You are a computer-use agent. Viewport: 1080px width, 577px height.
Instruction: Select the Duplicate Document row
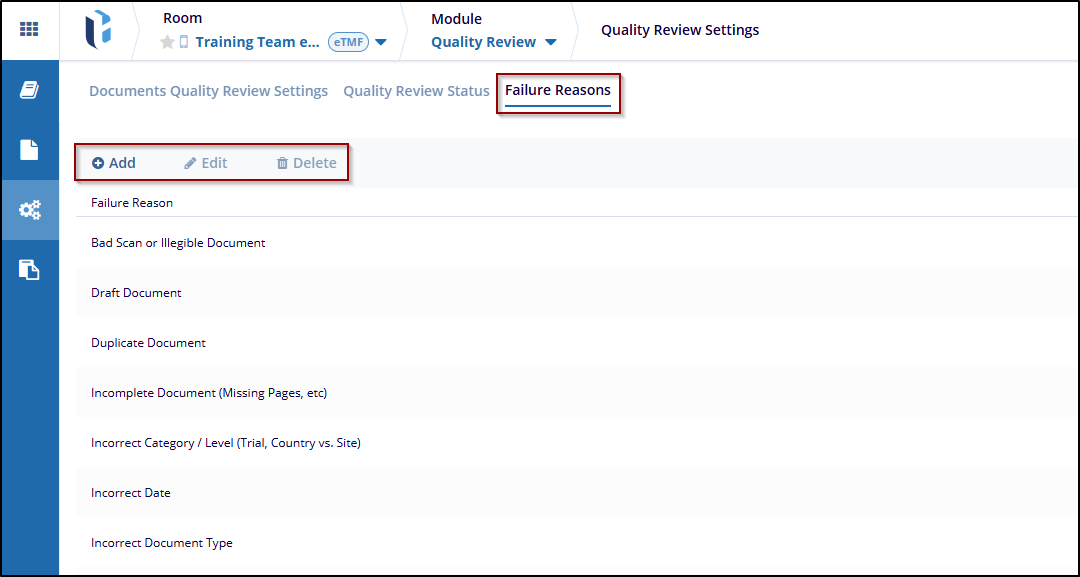pos(148,343)
